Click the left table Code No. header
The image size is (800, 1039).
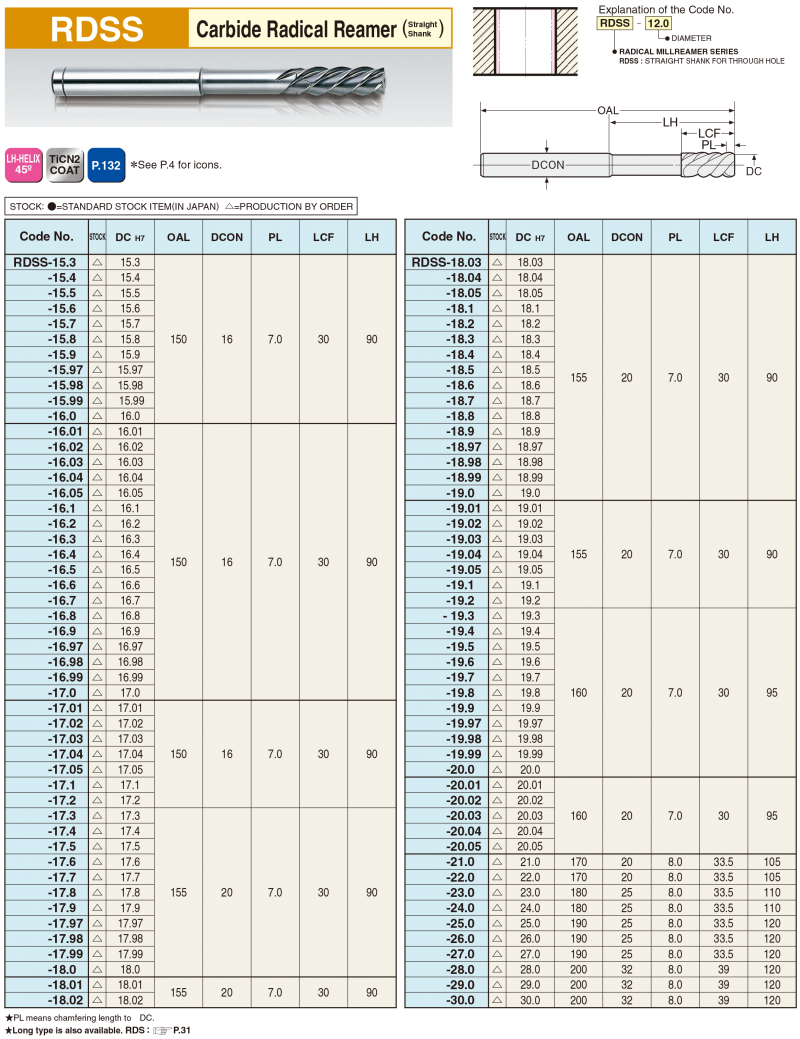[x=46, y=237]
